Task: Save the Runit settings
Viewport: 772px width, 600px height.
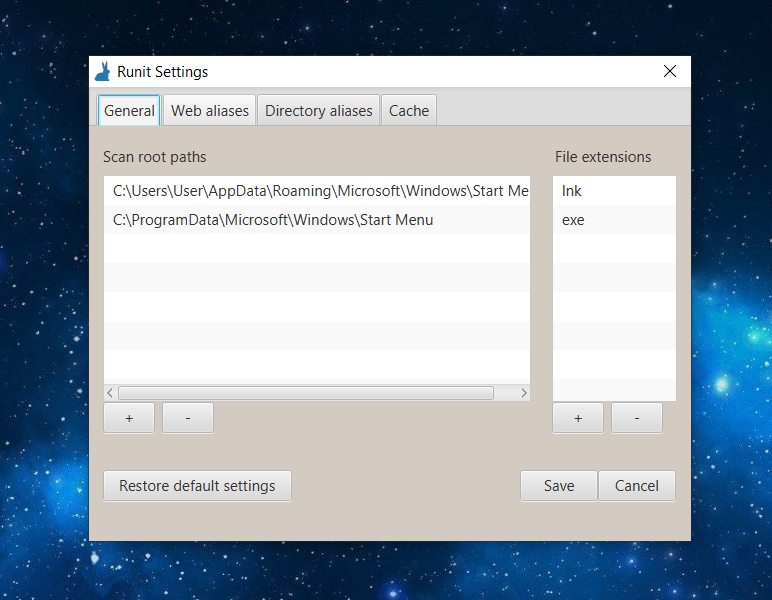Action: [x=559, y=486]
